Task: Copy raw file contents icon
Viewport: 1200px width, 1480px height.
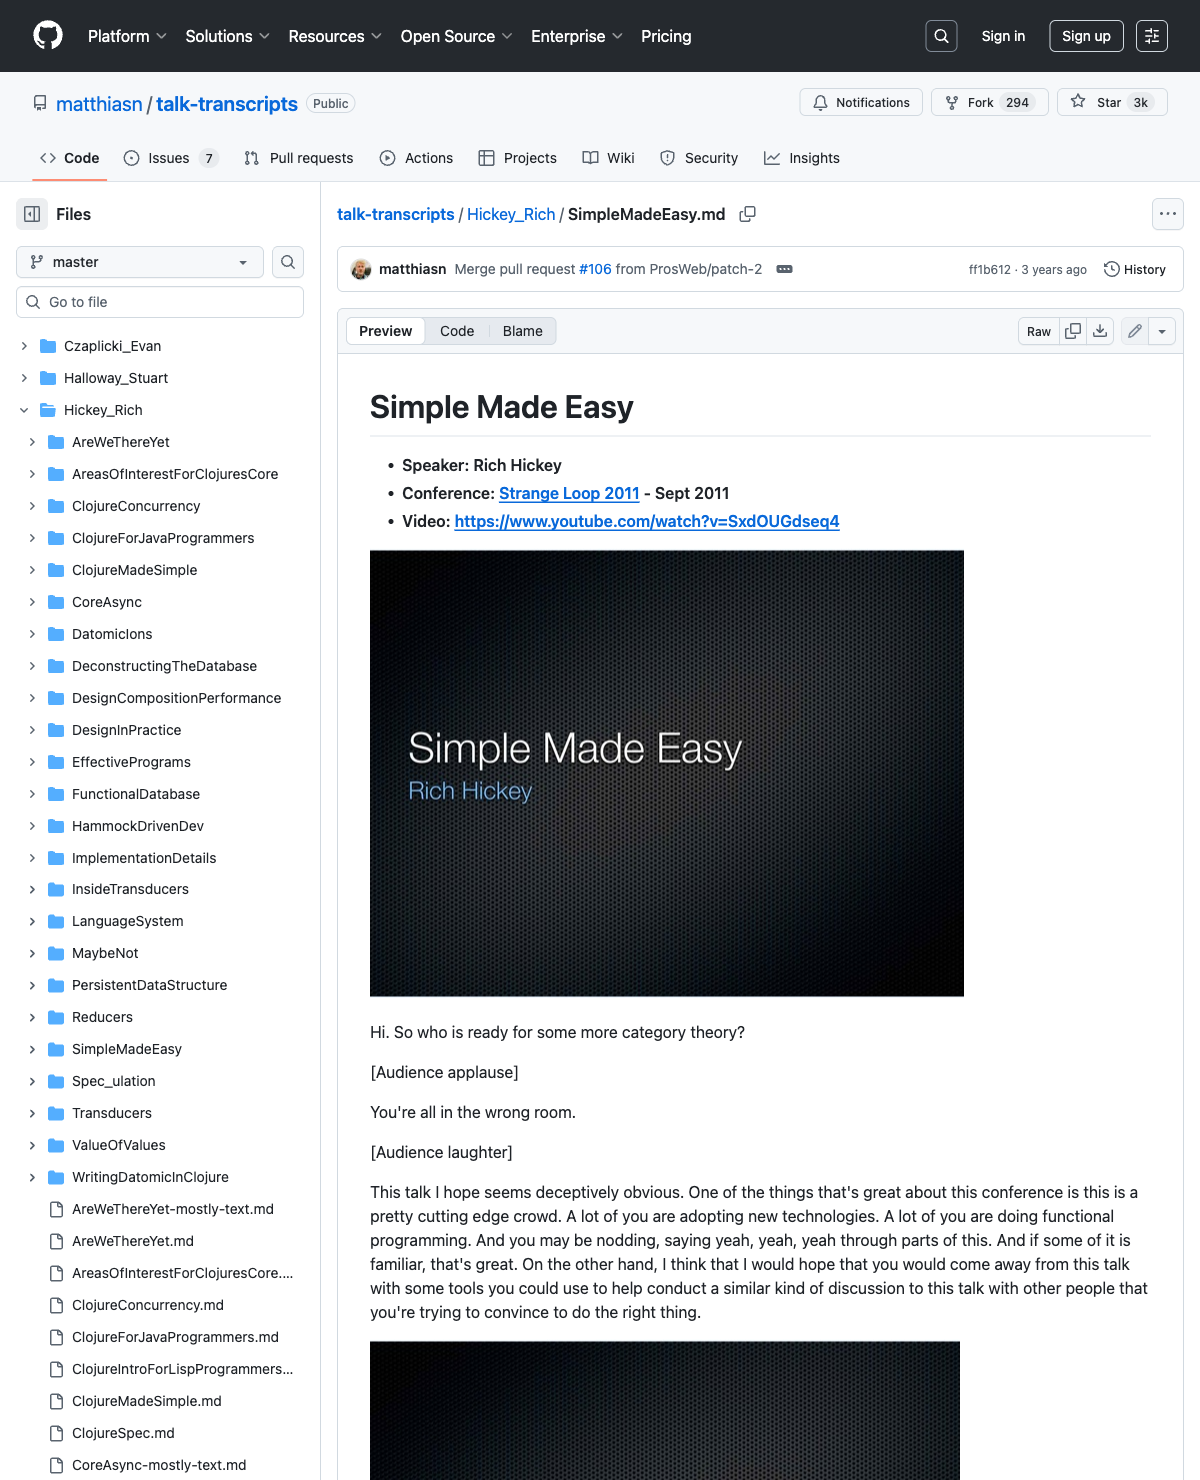Action: [1073, 331]
